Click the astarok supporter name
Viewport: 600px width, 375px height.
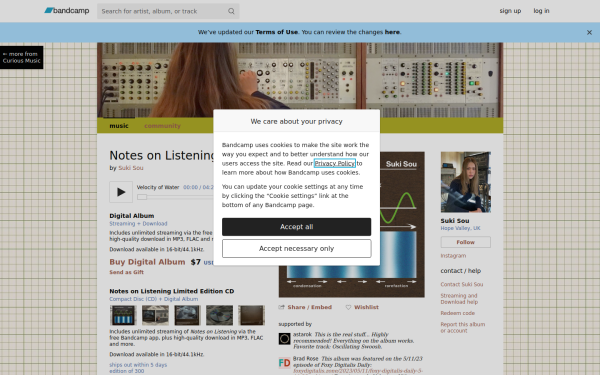[302, 334]
